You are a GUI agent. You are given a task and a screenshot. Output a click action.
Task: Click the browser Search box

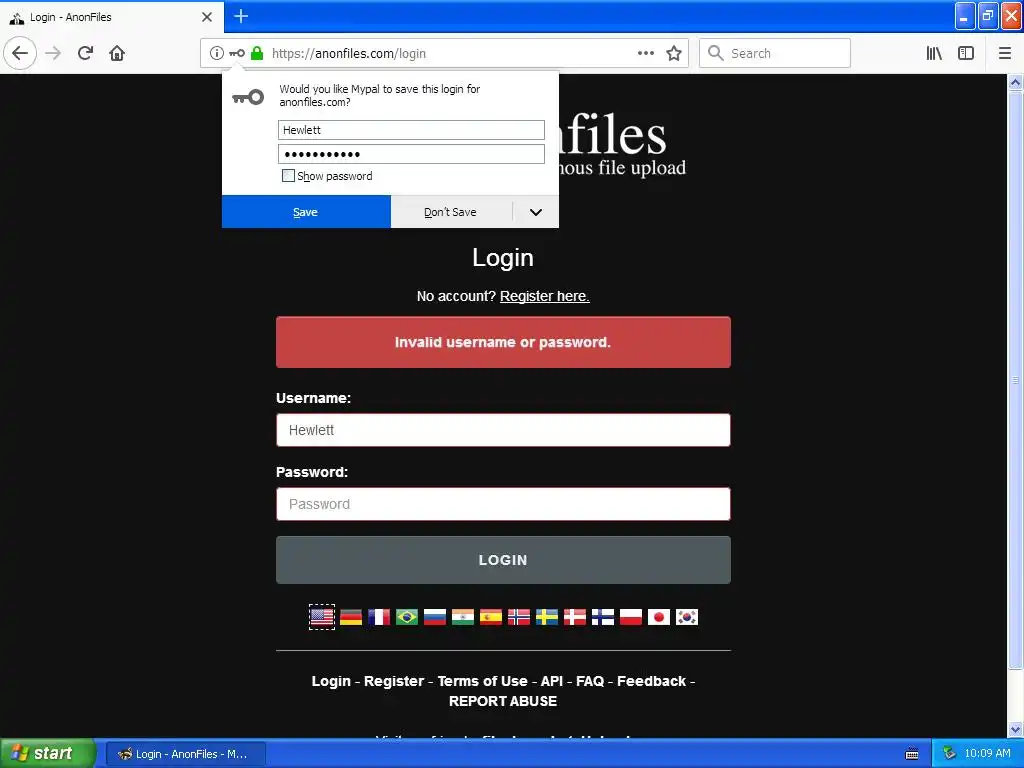coord(775,53)
